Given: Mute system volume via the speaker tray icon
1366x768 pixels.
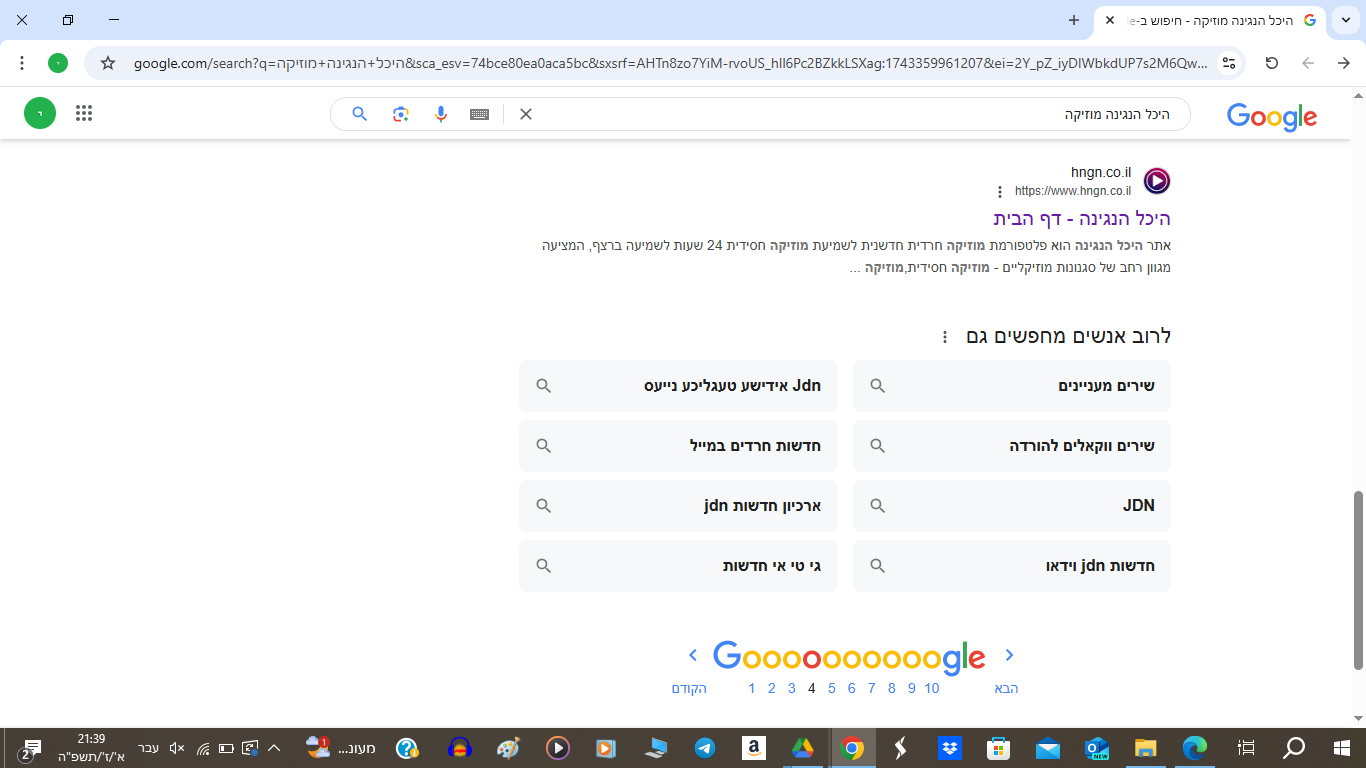Looking at the screenshot, I should [x=176, y=746].
